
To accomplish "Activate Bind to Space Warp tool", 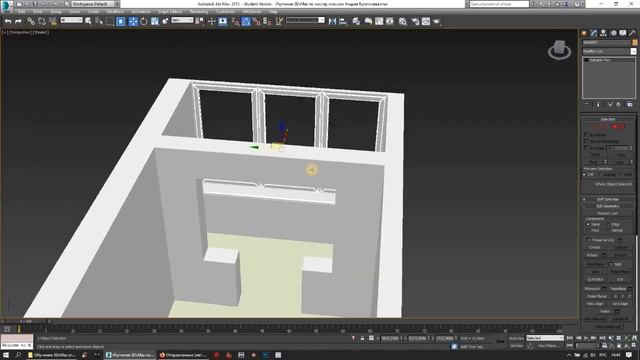I will [53, 21].
